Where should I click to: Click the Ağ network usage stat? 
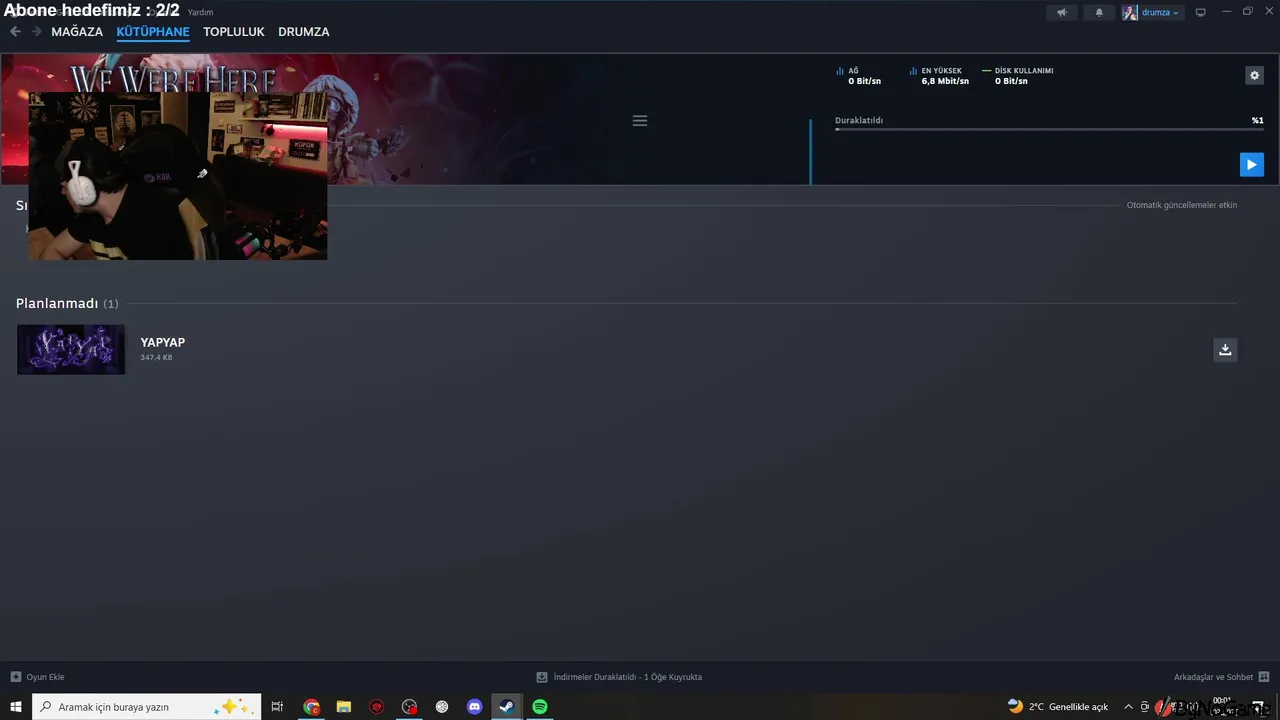point(859,76)
